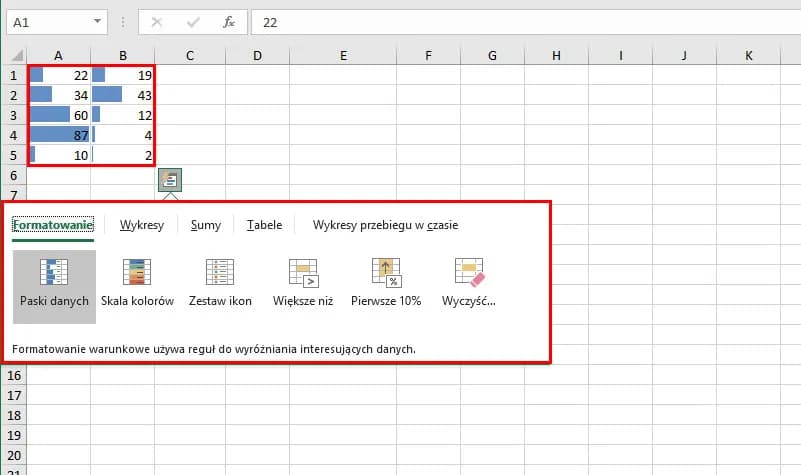Open the Name Box dropdown arrow

(x=96, y=21)
